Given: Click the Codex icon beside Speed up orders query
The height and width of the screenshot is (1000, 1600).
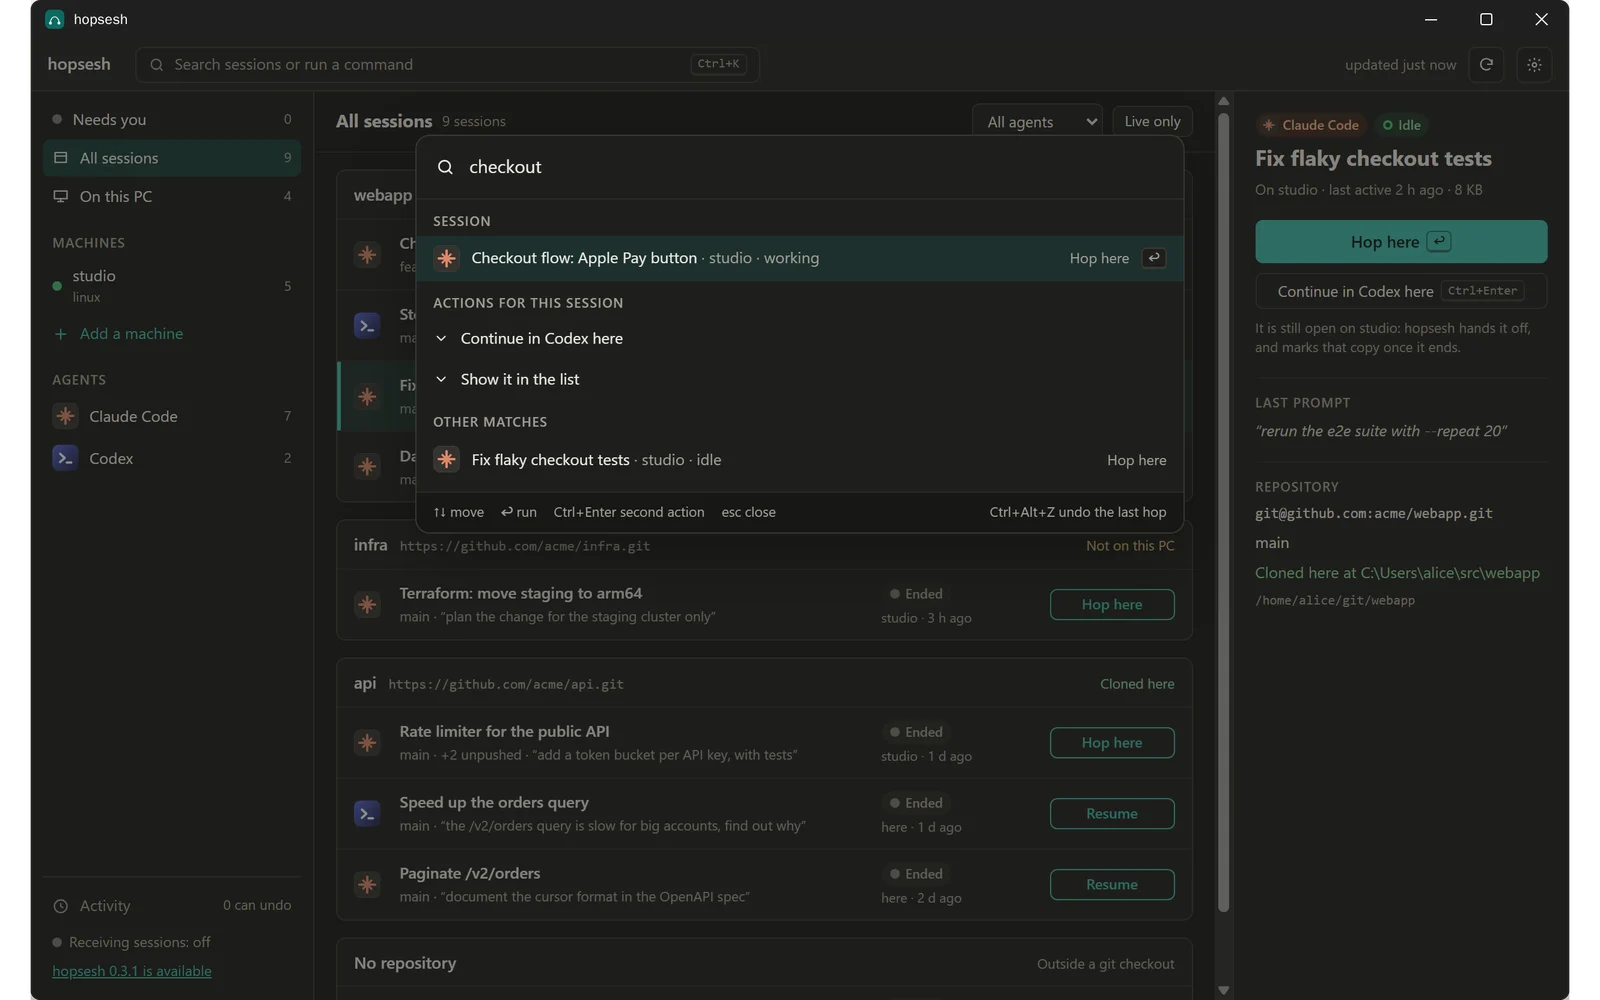Looking at the screenshot, I should pyautogui.click(x=367, y=814).
